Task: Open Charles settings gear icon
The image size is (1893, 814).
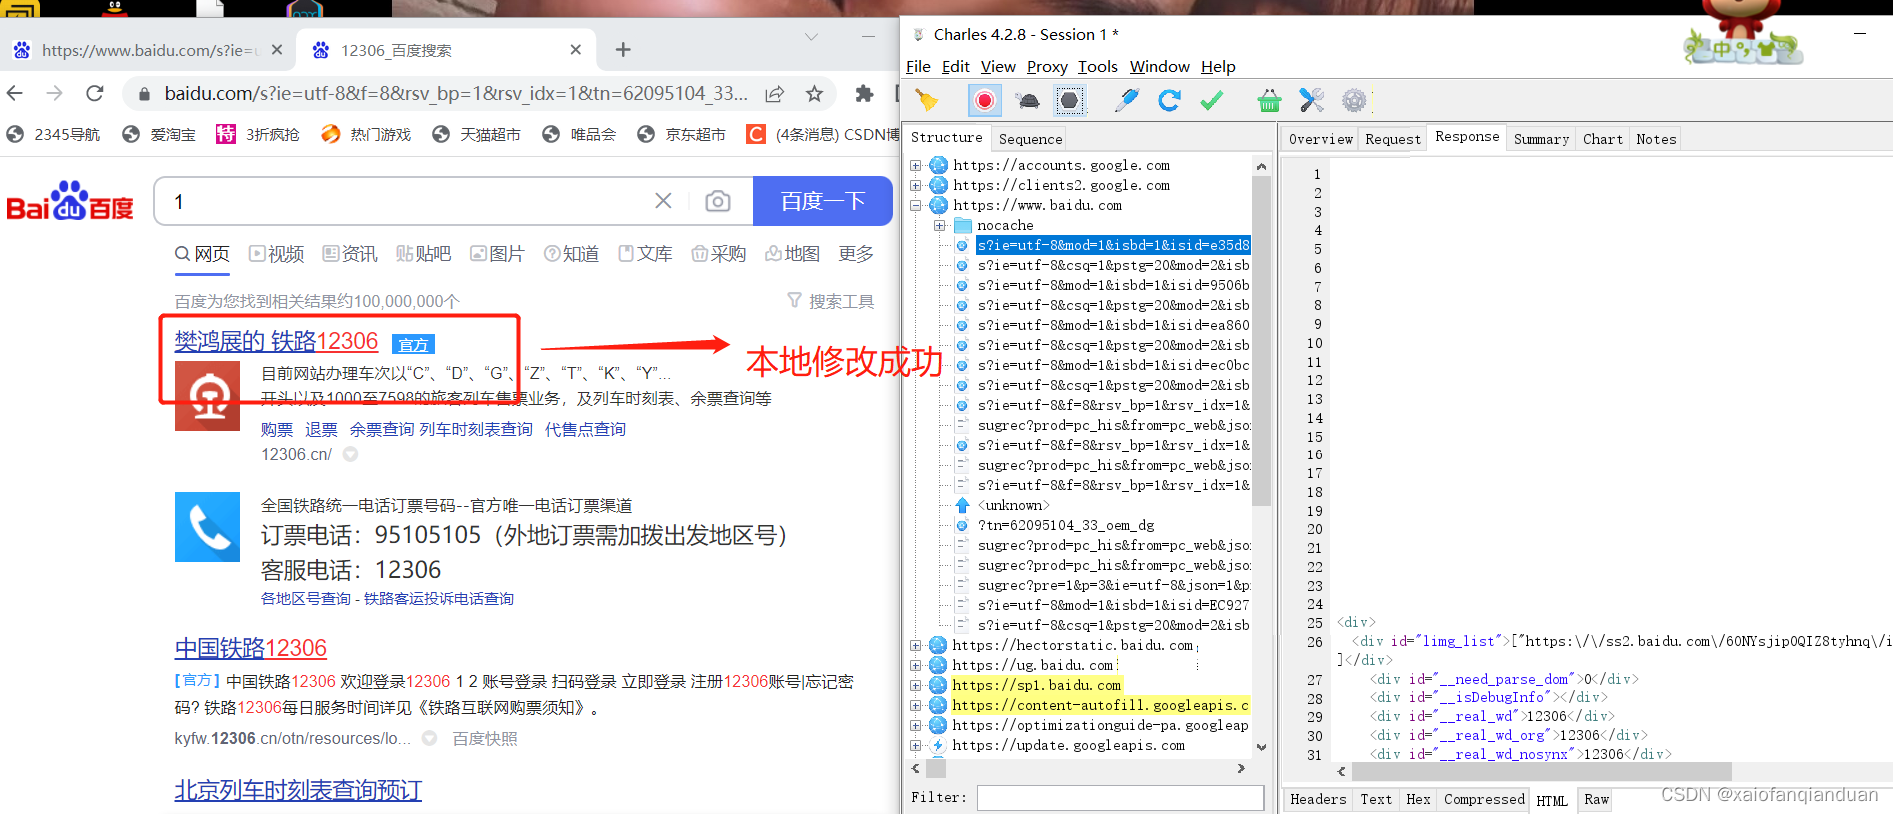Action: [x=1354, y=100]
